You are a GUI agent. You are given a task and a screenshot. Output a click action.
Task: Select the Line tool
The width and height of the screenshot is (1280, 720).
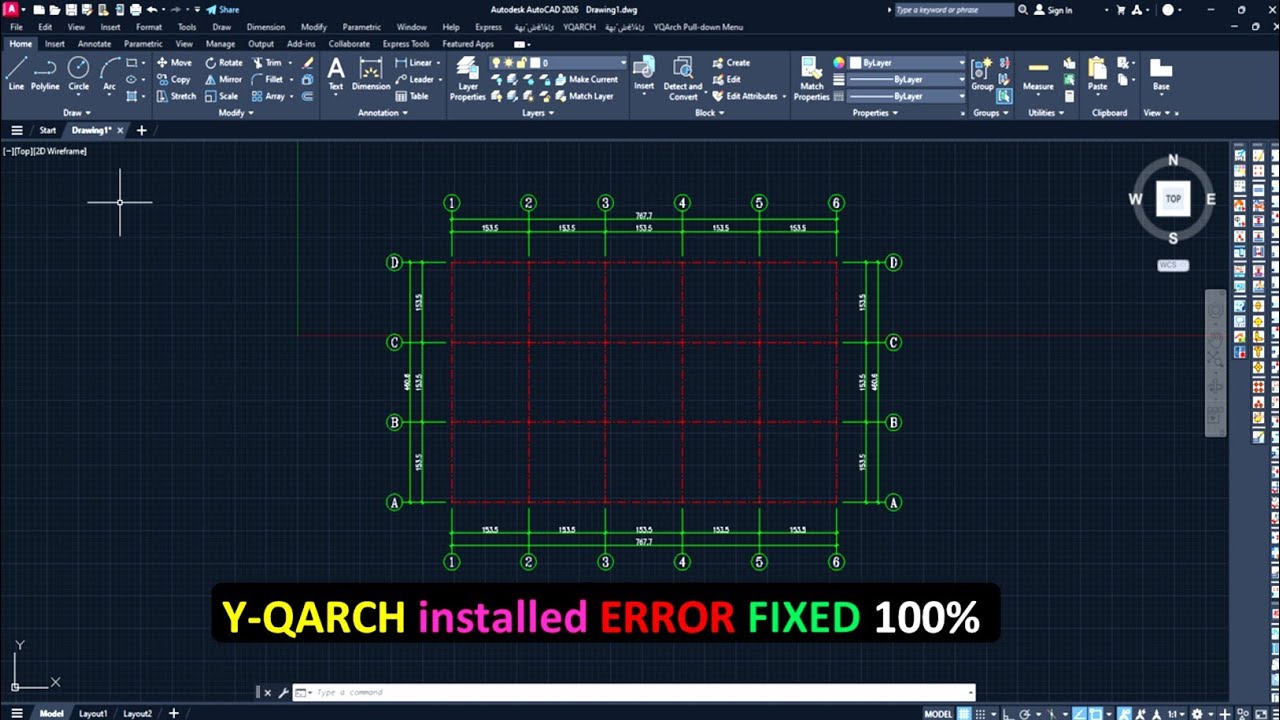click(x=16, y=74)
